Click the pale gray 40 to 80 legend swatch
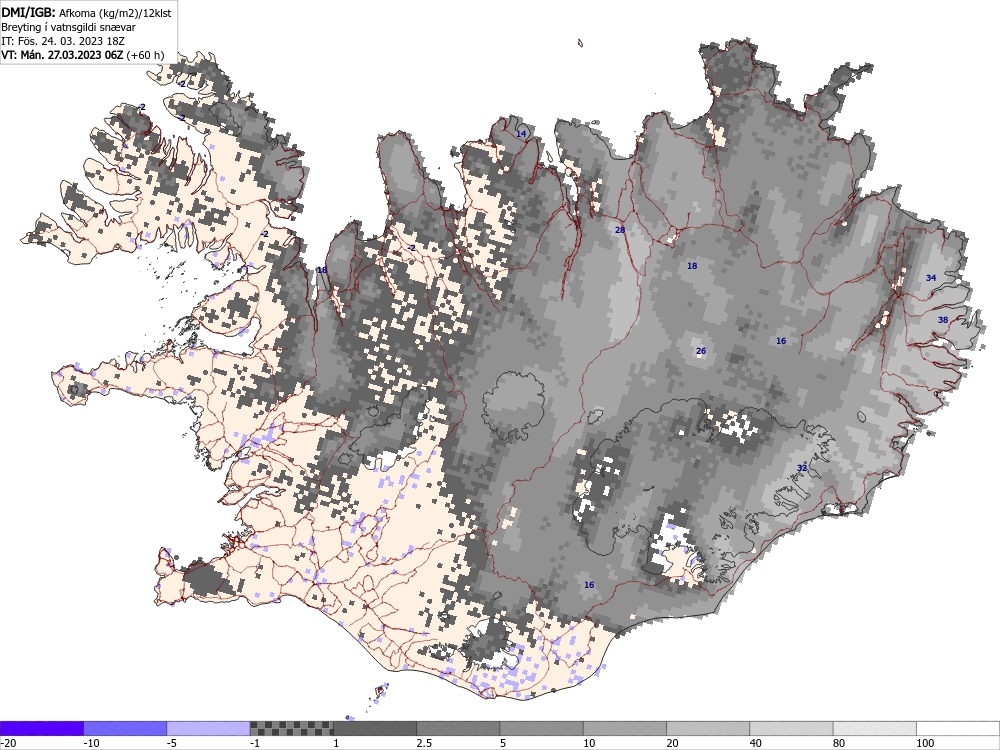This screenshot has height=750, width=1000. click(x=791, y=728)
